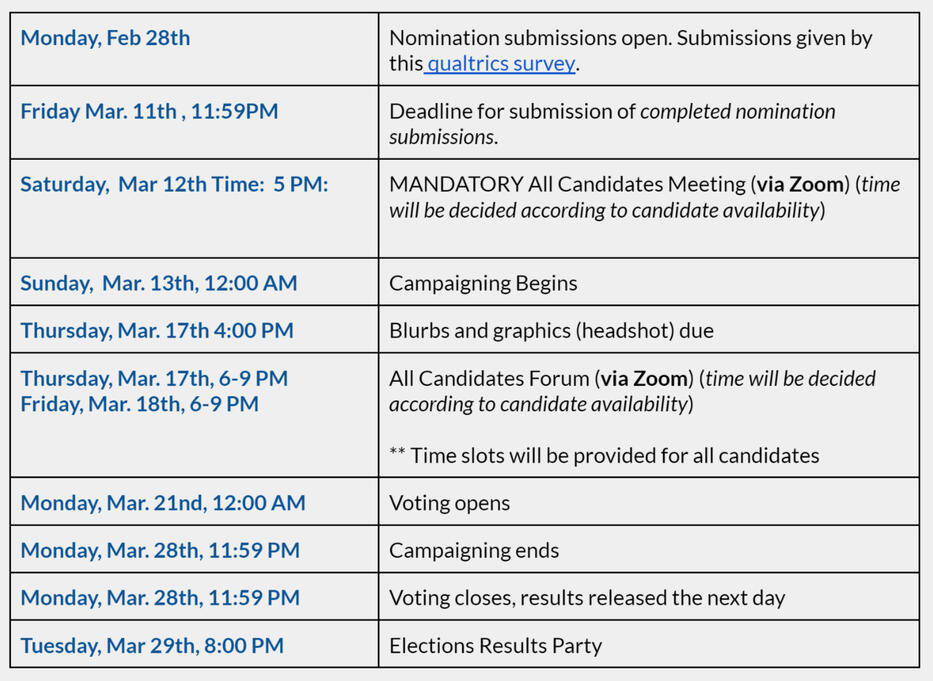The height and width of the screenshot is (681, 933).
Task: Select the "Campaigning ends" cell
Action: [x=474, y=550]
